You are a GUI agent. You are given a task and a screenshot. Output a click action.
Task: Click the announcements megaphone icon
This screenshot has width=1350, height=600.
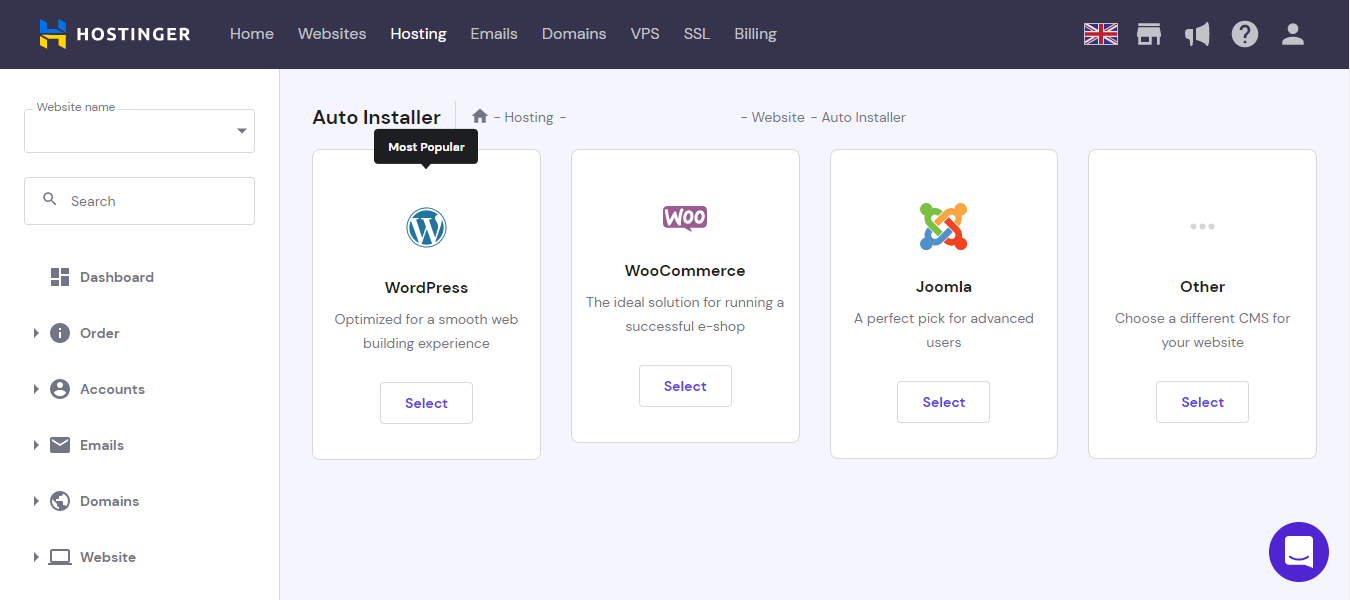pyautogui.click(x=1197, y=33)
